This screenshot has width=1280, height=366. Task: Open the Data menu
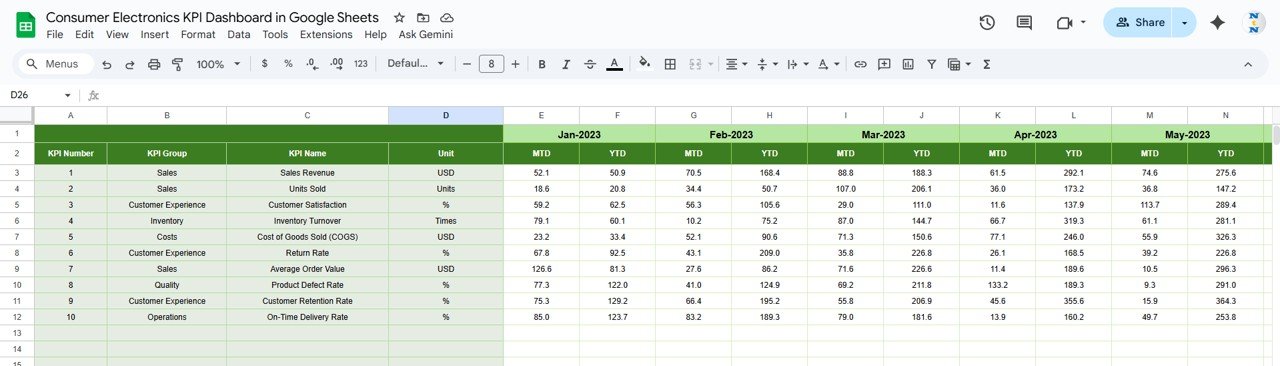click(239, 34)
